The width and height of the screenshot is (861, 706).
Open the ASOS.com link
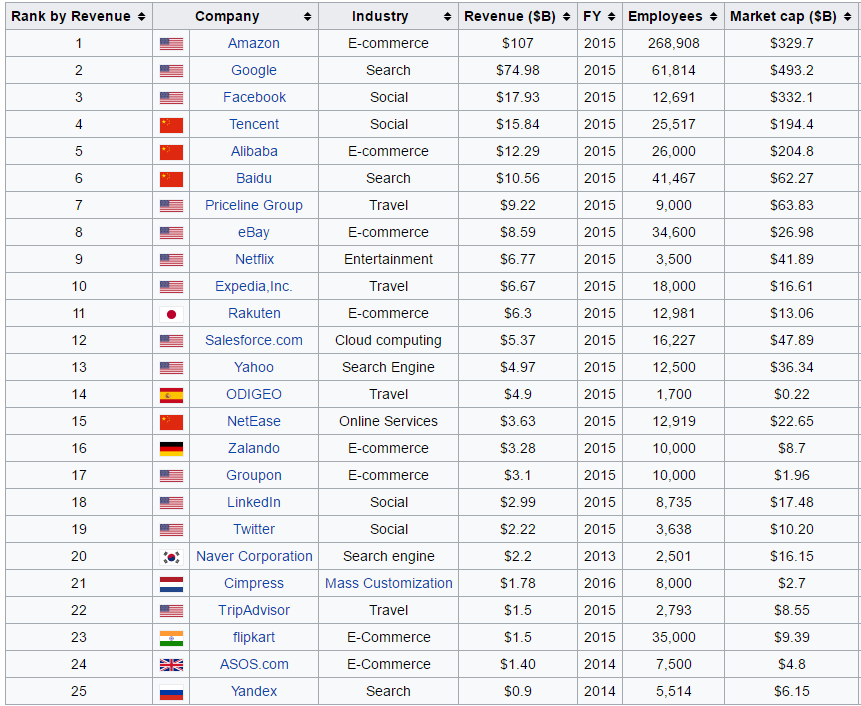pyautogui.click(x=254, y=664)
